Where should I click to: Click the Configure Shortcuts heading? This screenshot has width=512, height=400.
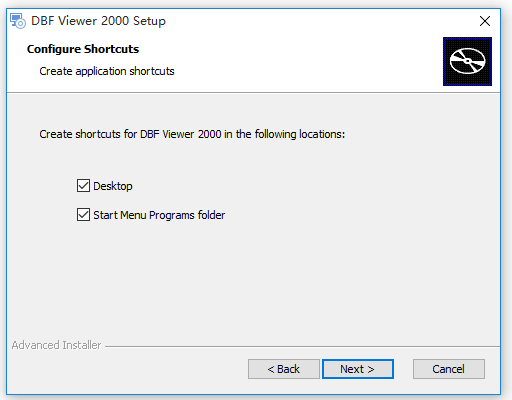(83, 49)
